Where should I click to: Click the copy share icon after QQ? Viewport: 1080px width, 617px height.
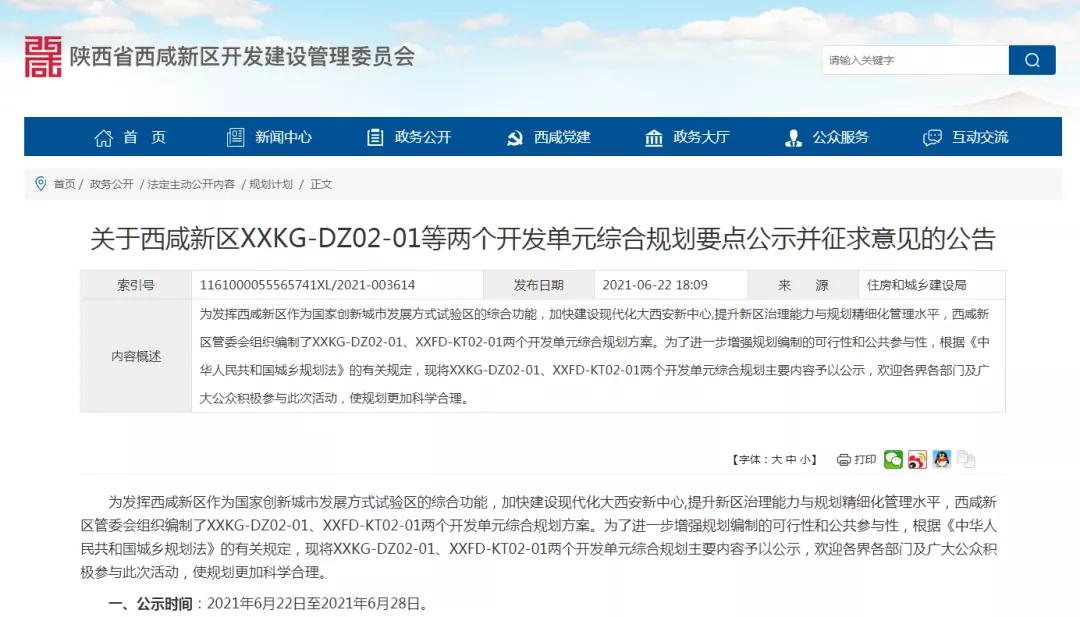(965, 459)
